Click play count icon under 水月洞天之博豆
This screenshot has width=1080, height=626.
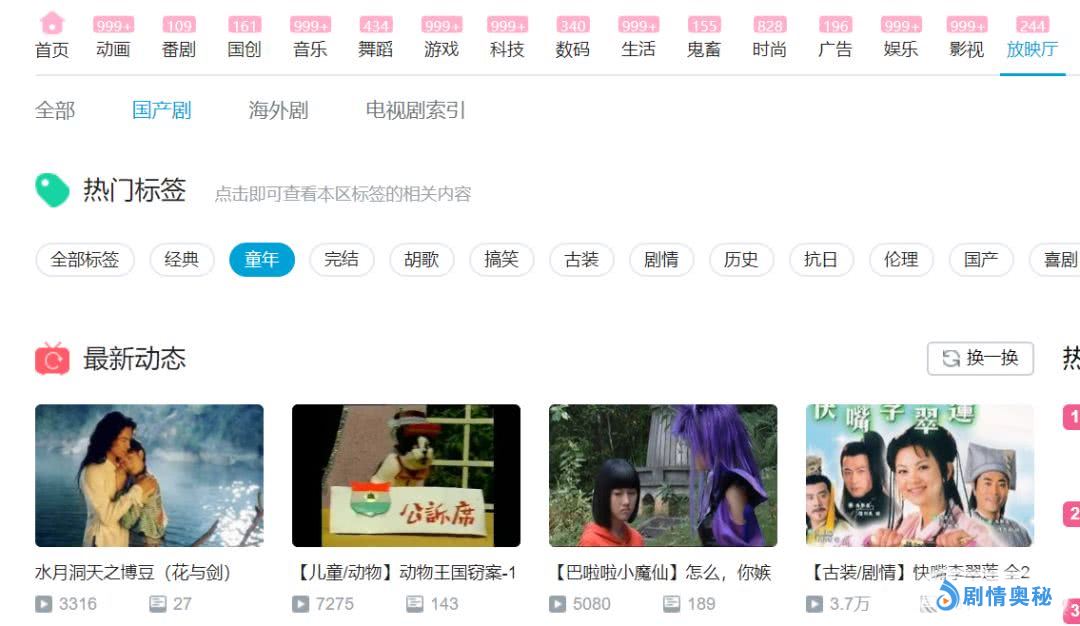(43, 604)
